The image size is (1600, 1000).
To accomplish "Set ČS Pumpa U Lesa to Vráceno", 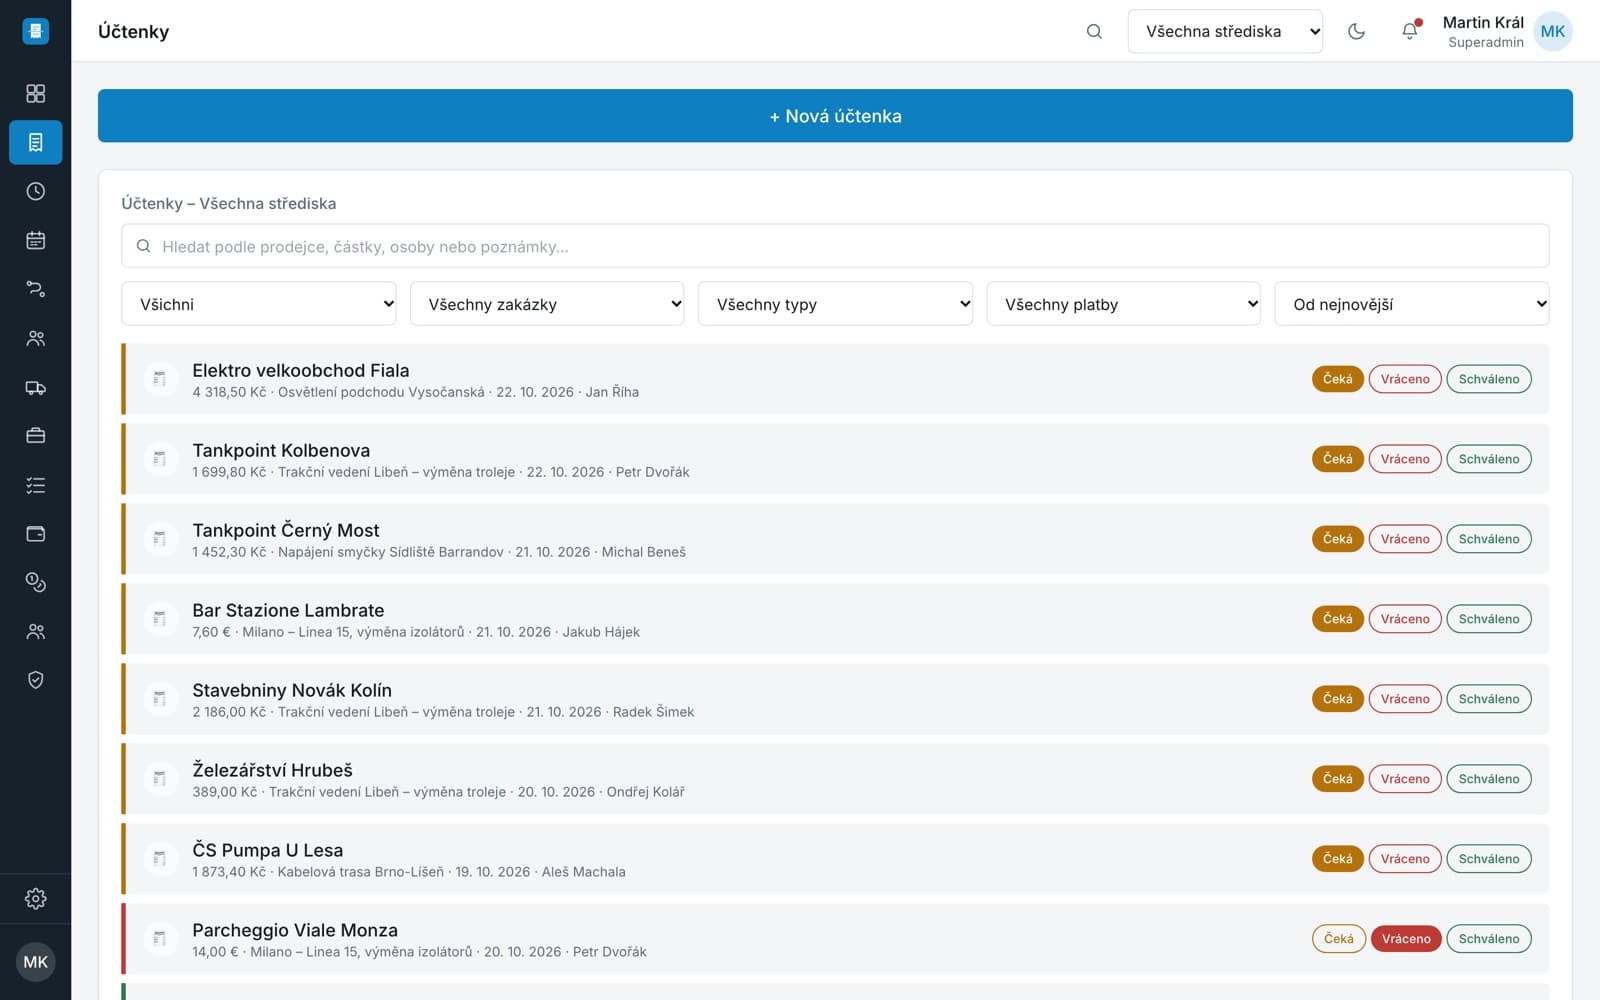I will (x=1405, y=859).
